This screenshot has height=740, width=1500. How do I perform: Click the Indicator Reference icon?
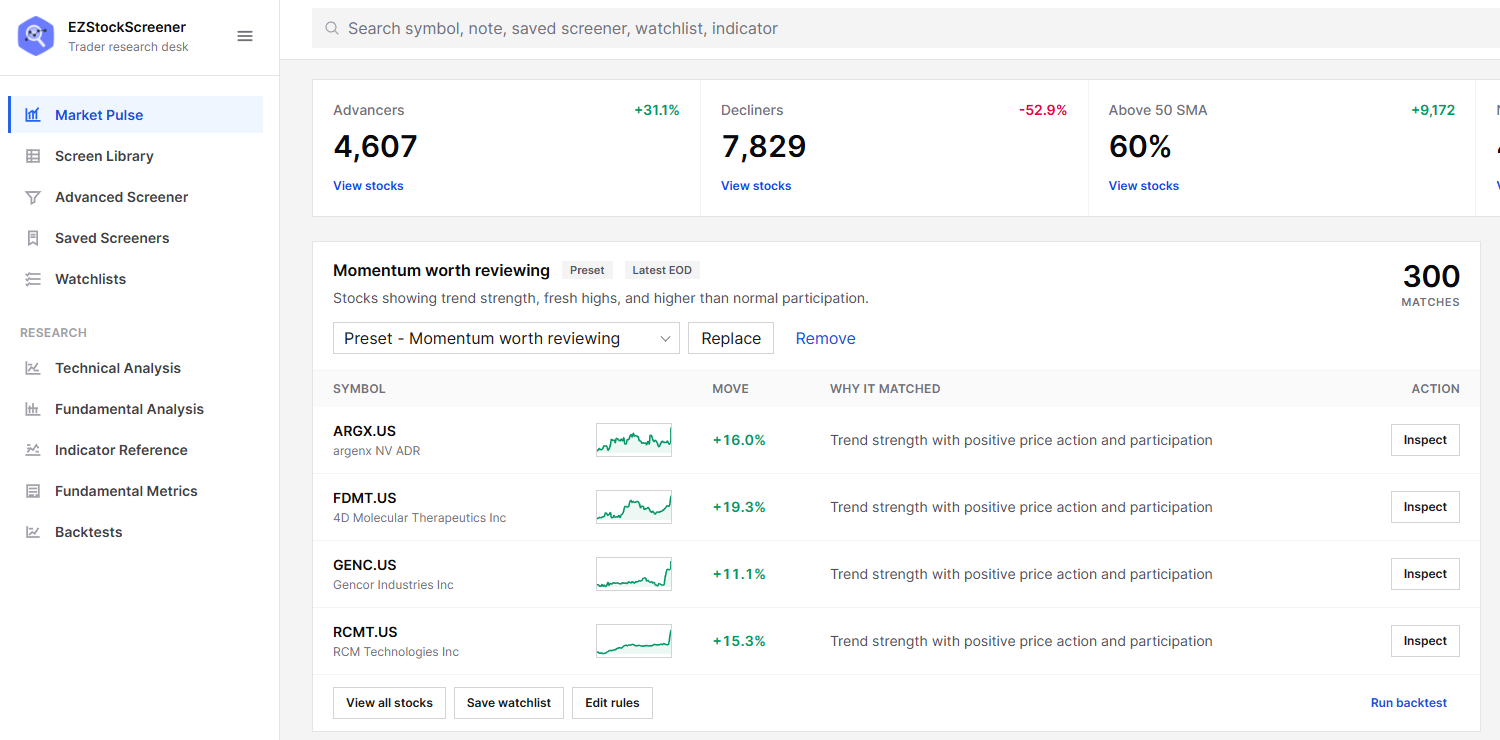click(33, 450)
